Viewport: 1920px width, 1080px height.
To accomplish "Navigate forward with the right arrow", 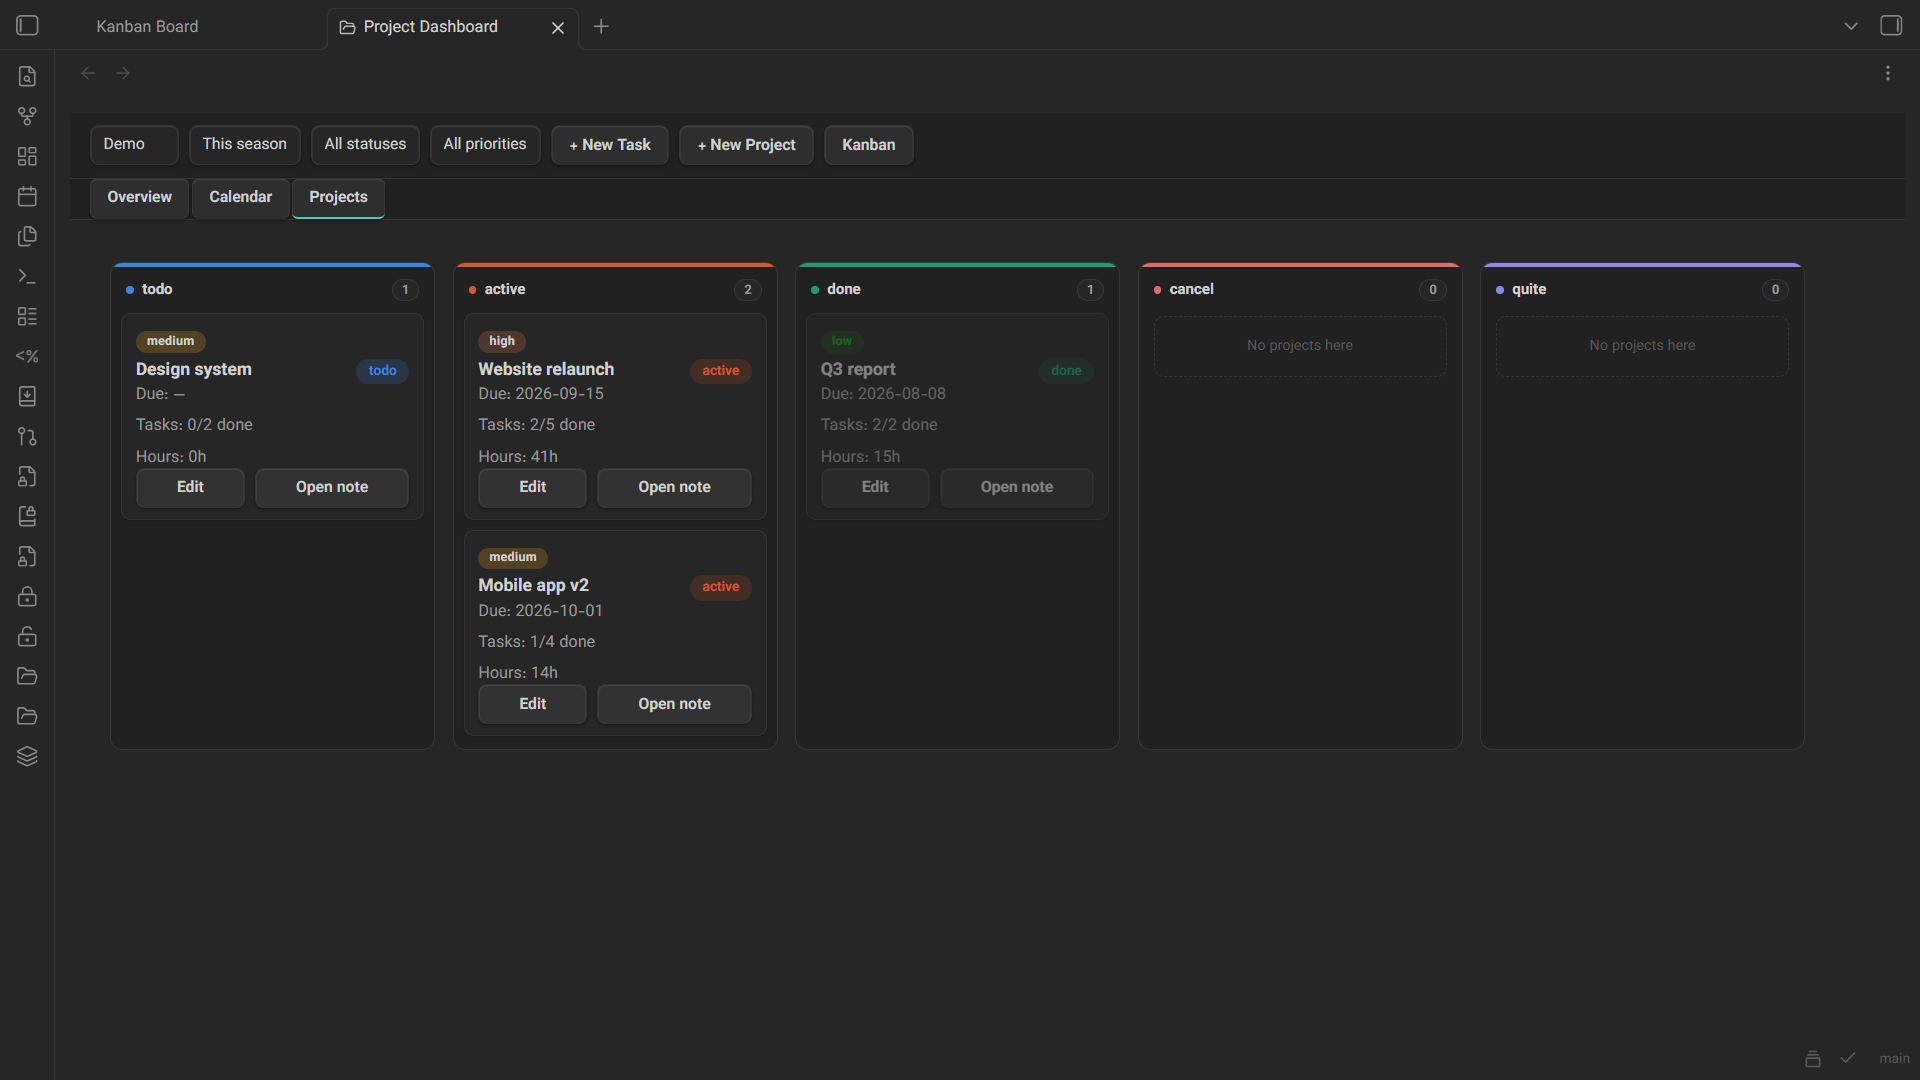I will point(123,73).
